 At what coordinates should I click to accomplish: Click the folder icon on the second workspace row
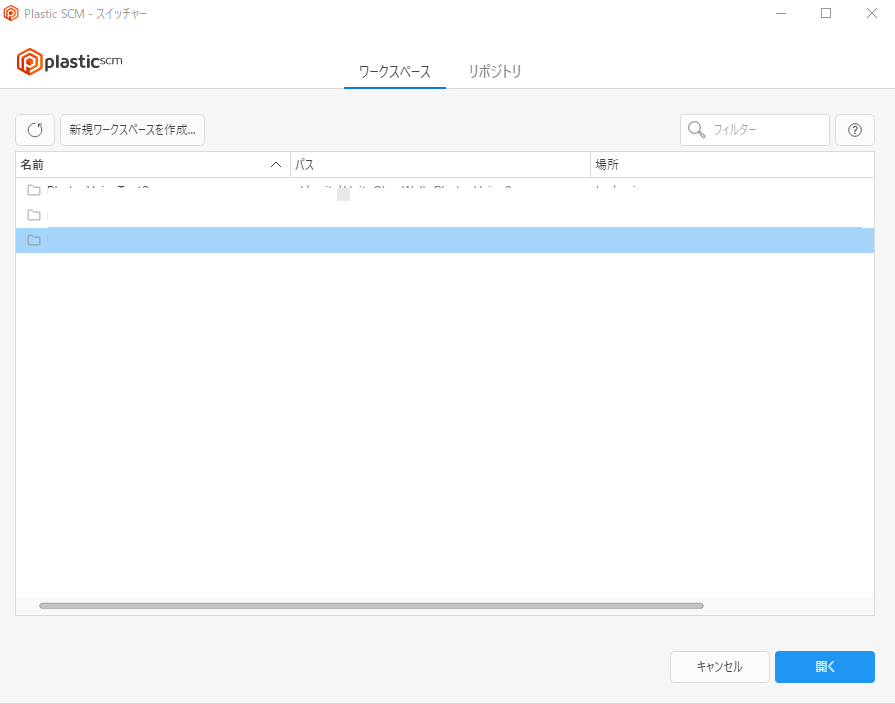33,215
